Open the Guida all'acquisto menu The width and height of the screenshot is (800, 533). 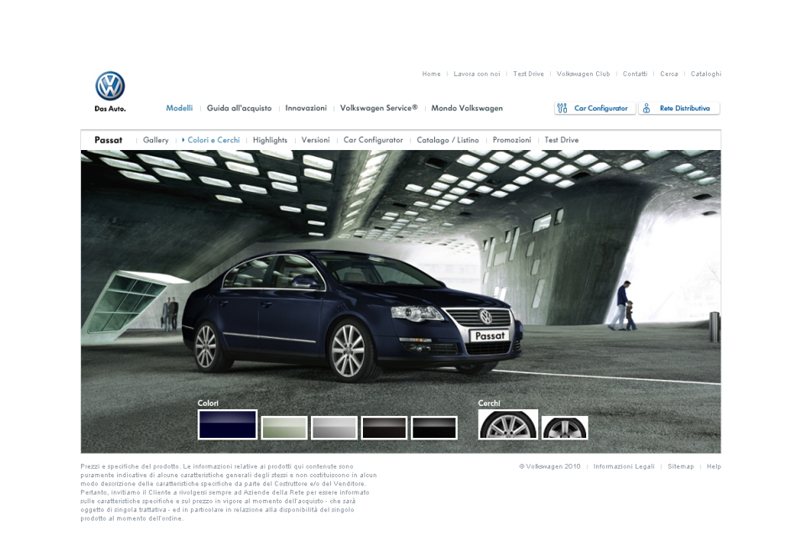click(x=239, y=108)
